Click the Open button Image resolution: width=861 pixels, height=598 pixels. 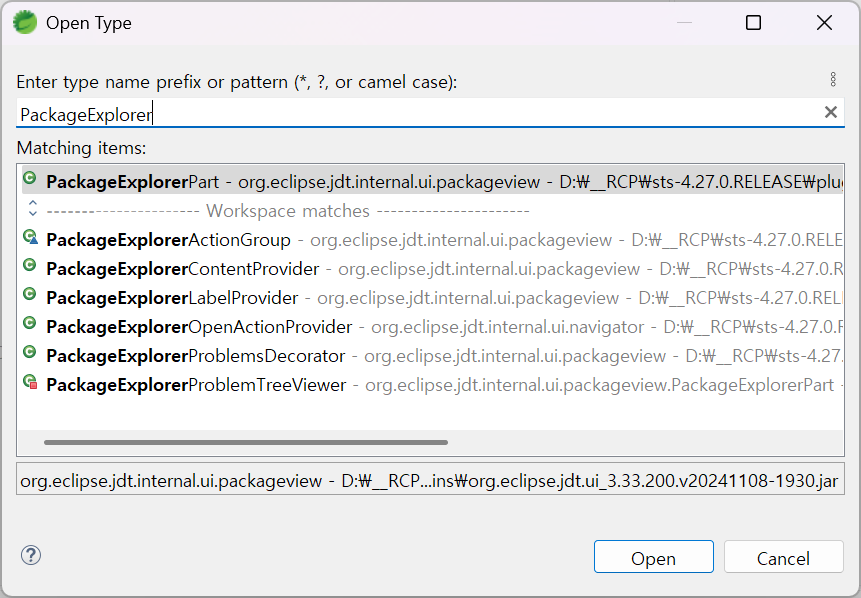653,557
